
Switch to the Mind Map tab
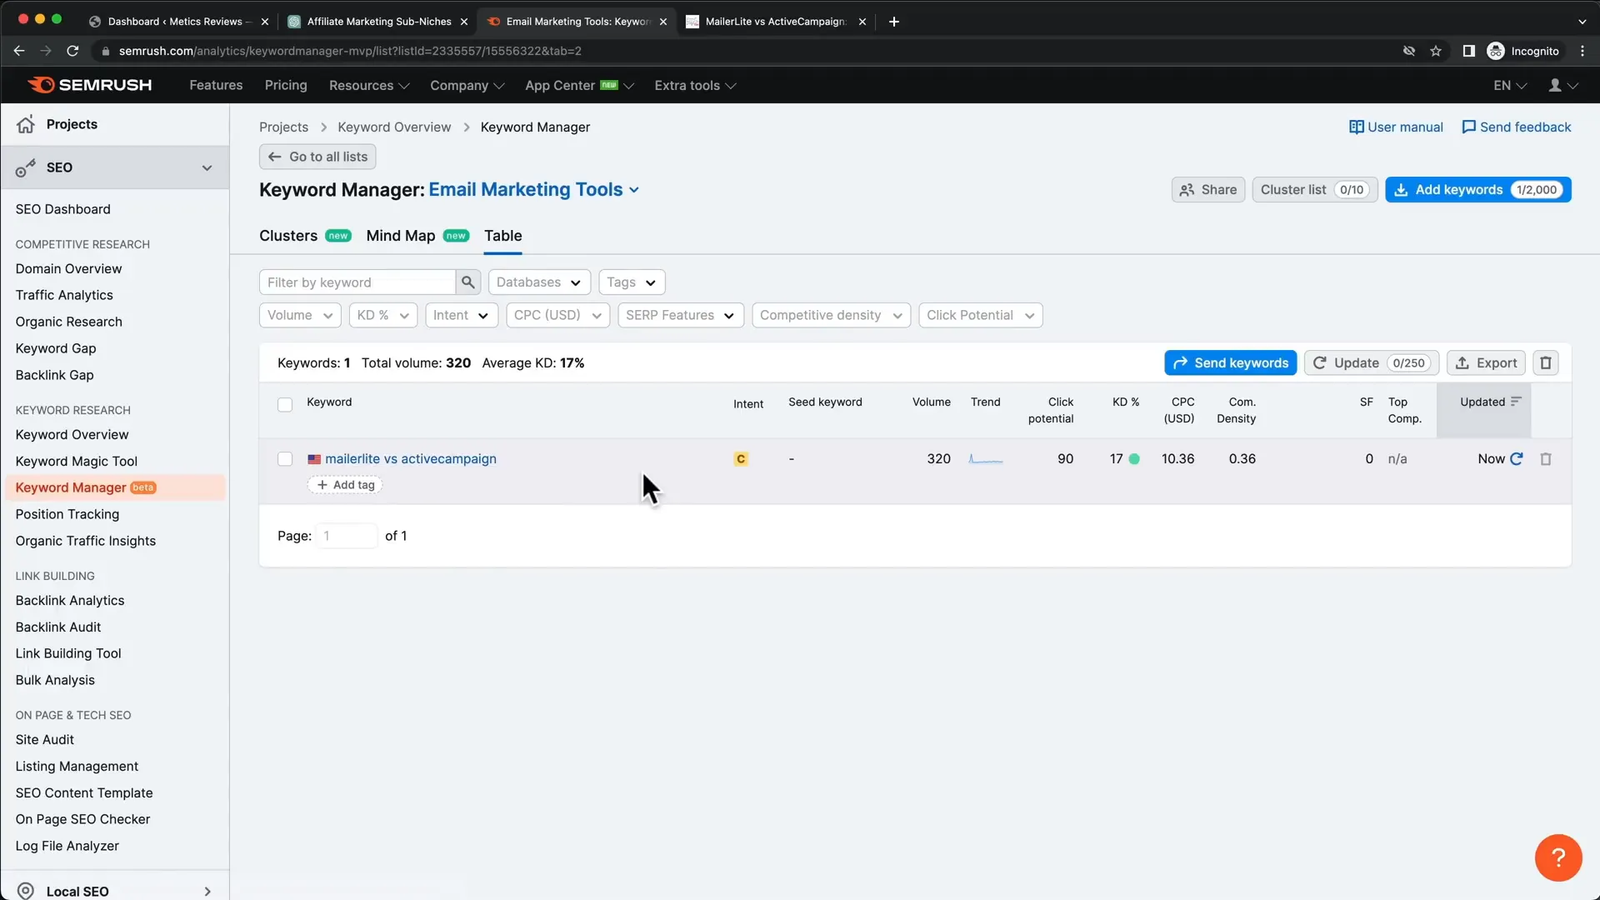(417, 236)
